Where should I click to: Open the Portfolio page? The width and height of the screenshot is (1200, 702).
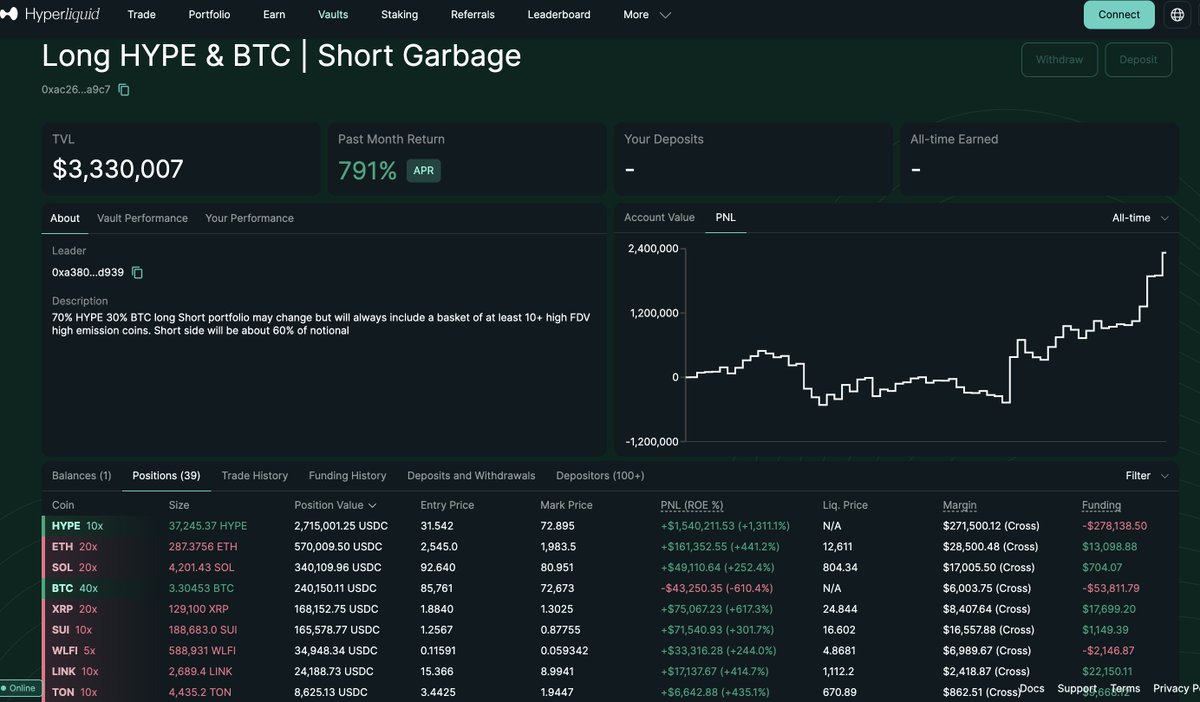pos(209,15)
